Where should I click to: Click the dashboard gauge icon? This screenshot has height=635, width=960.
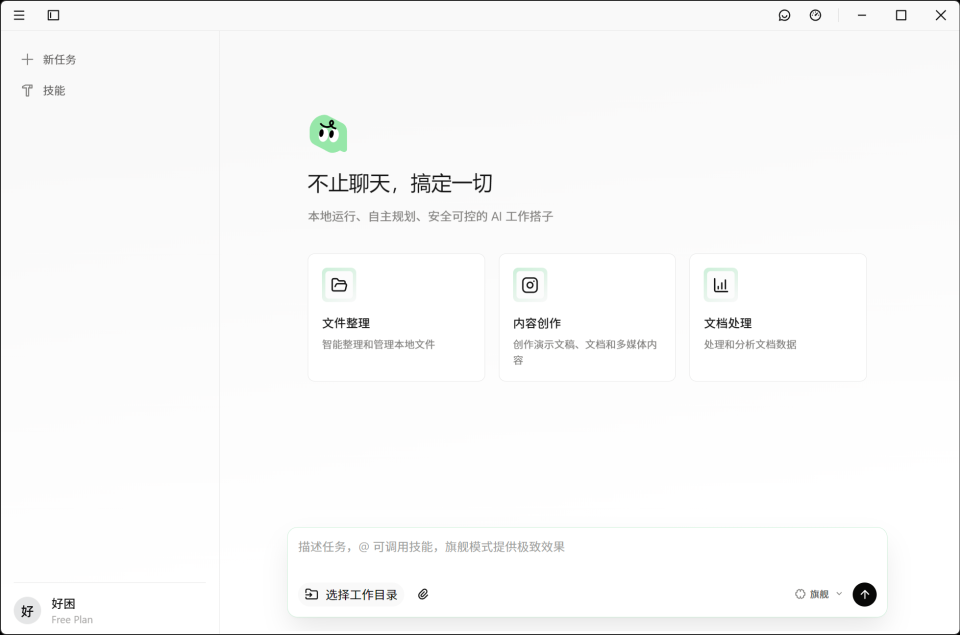coord(816,15)
